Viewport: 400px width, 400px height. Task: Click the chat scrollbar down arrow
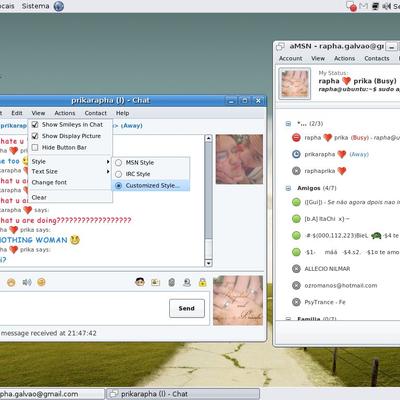[208, 263]
